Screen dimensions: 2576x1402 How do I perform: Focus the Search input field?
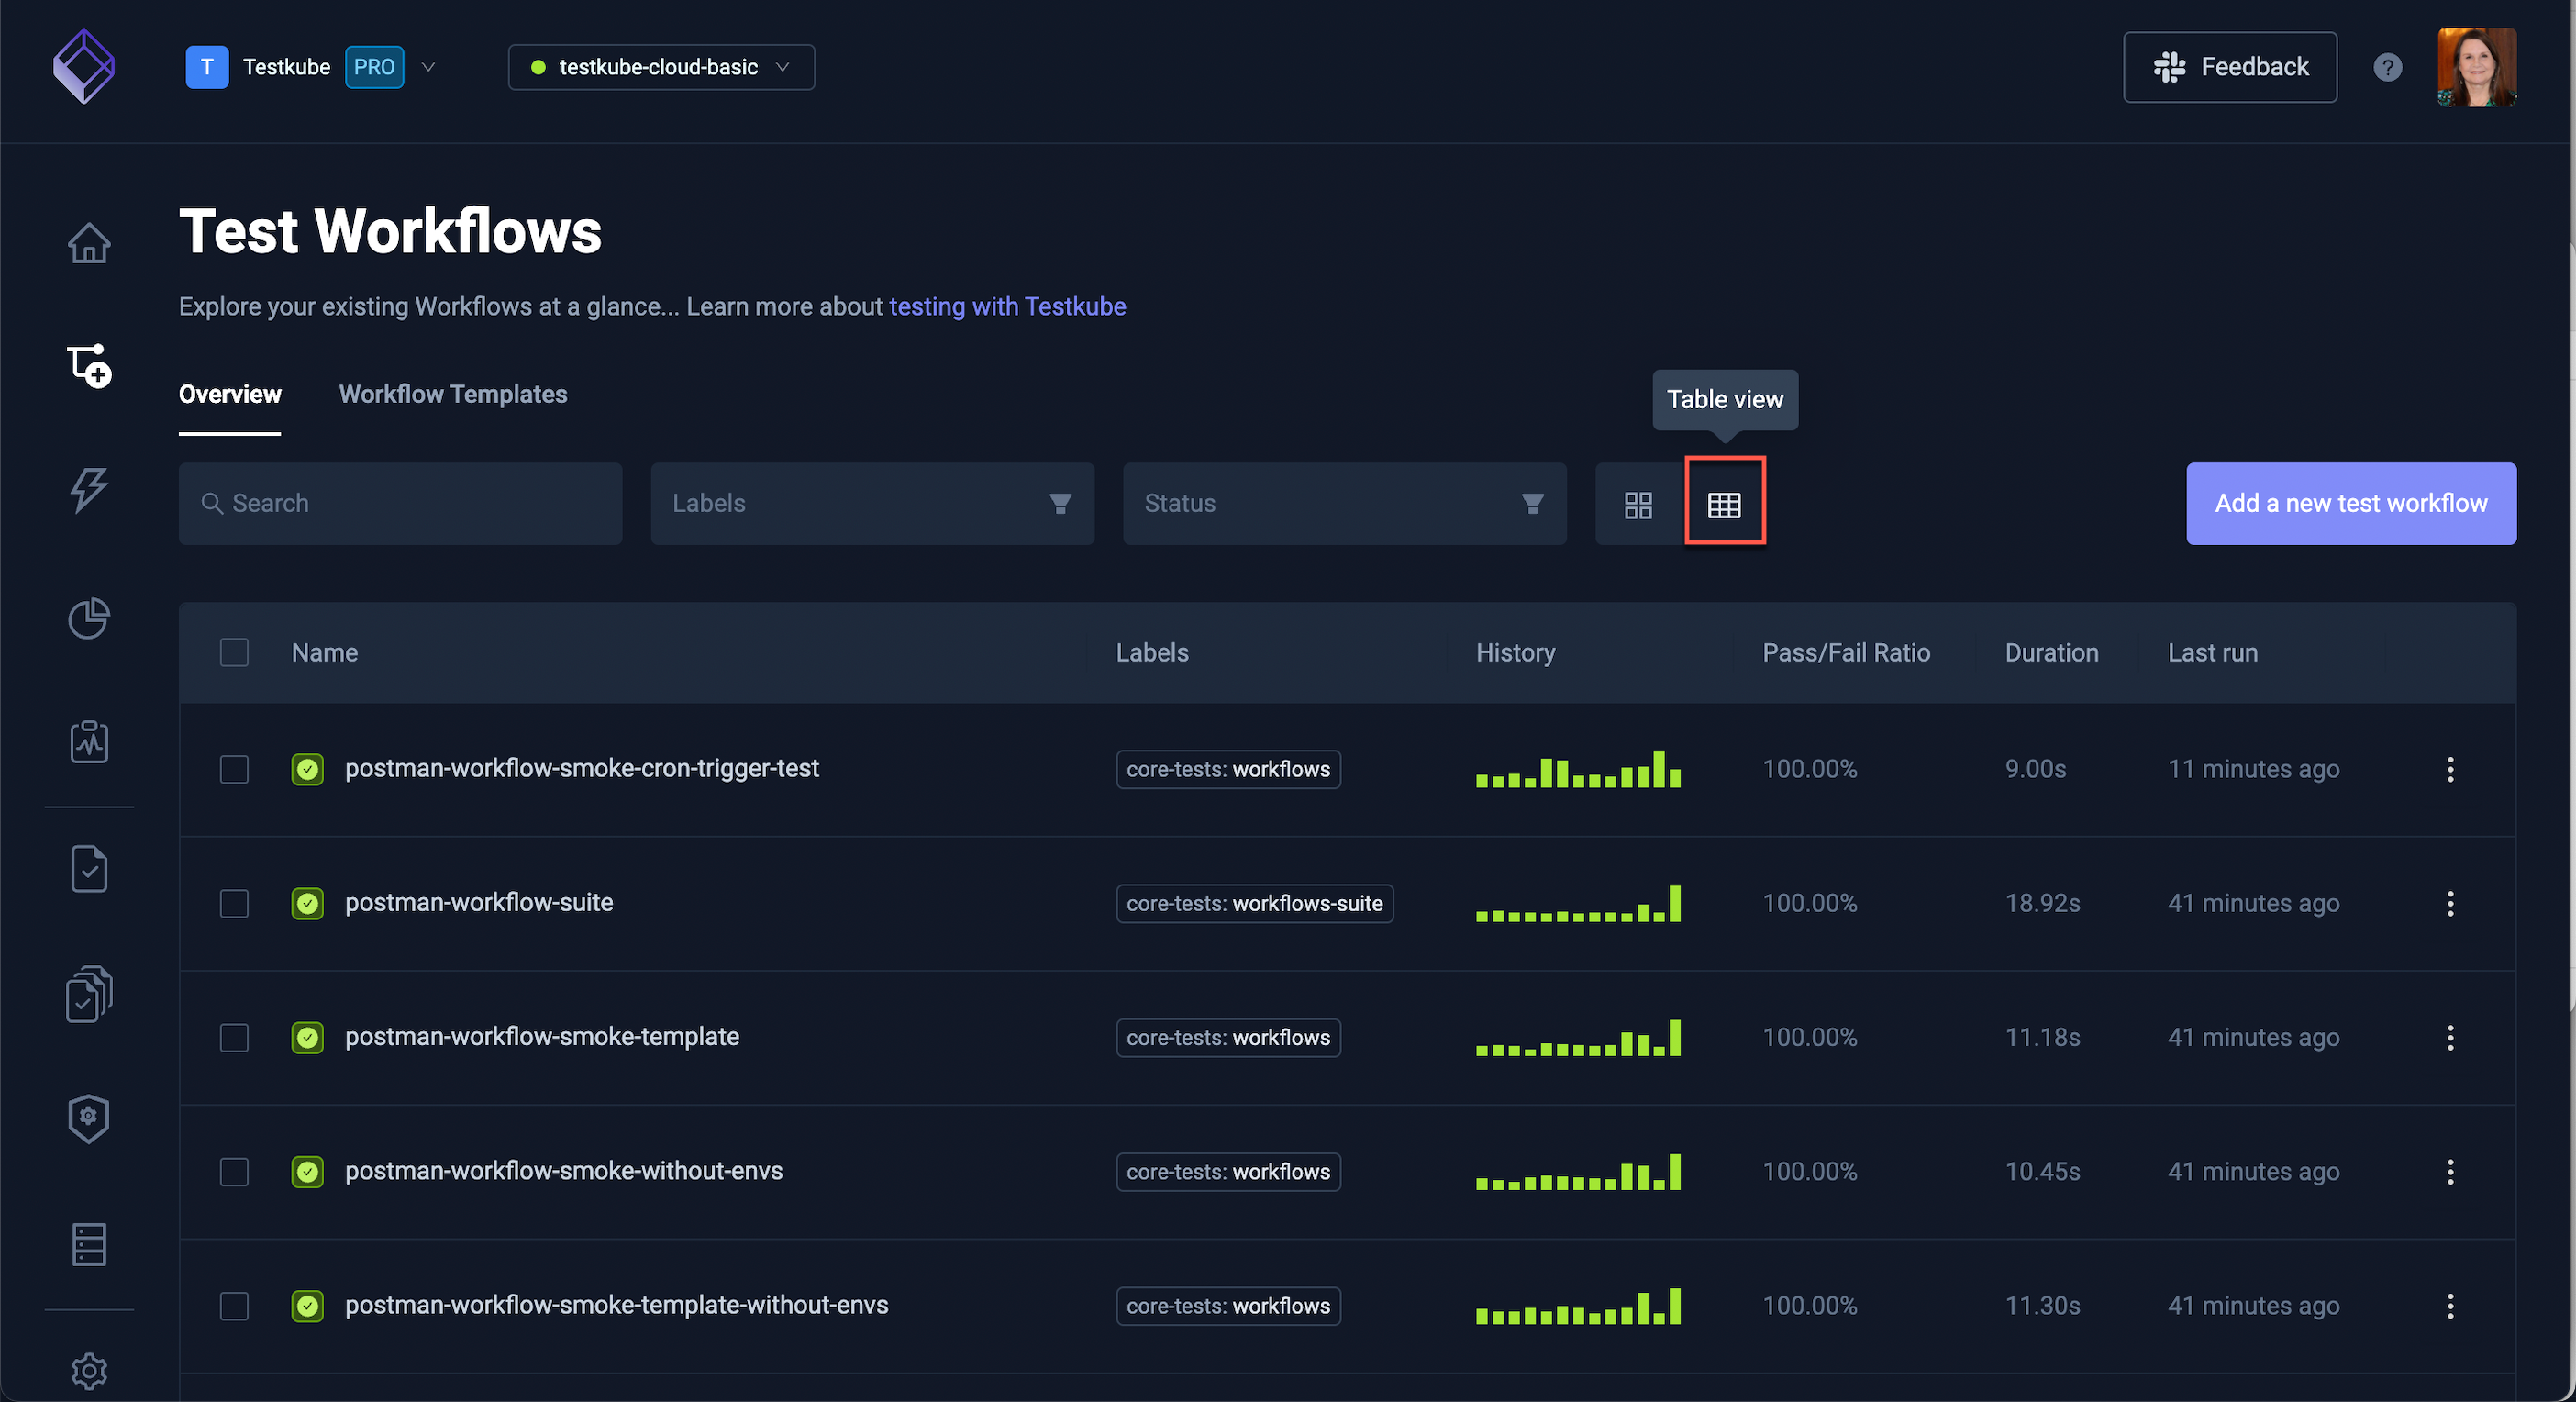[x=400, y=503]
